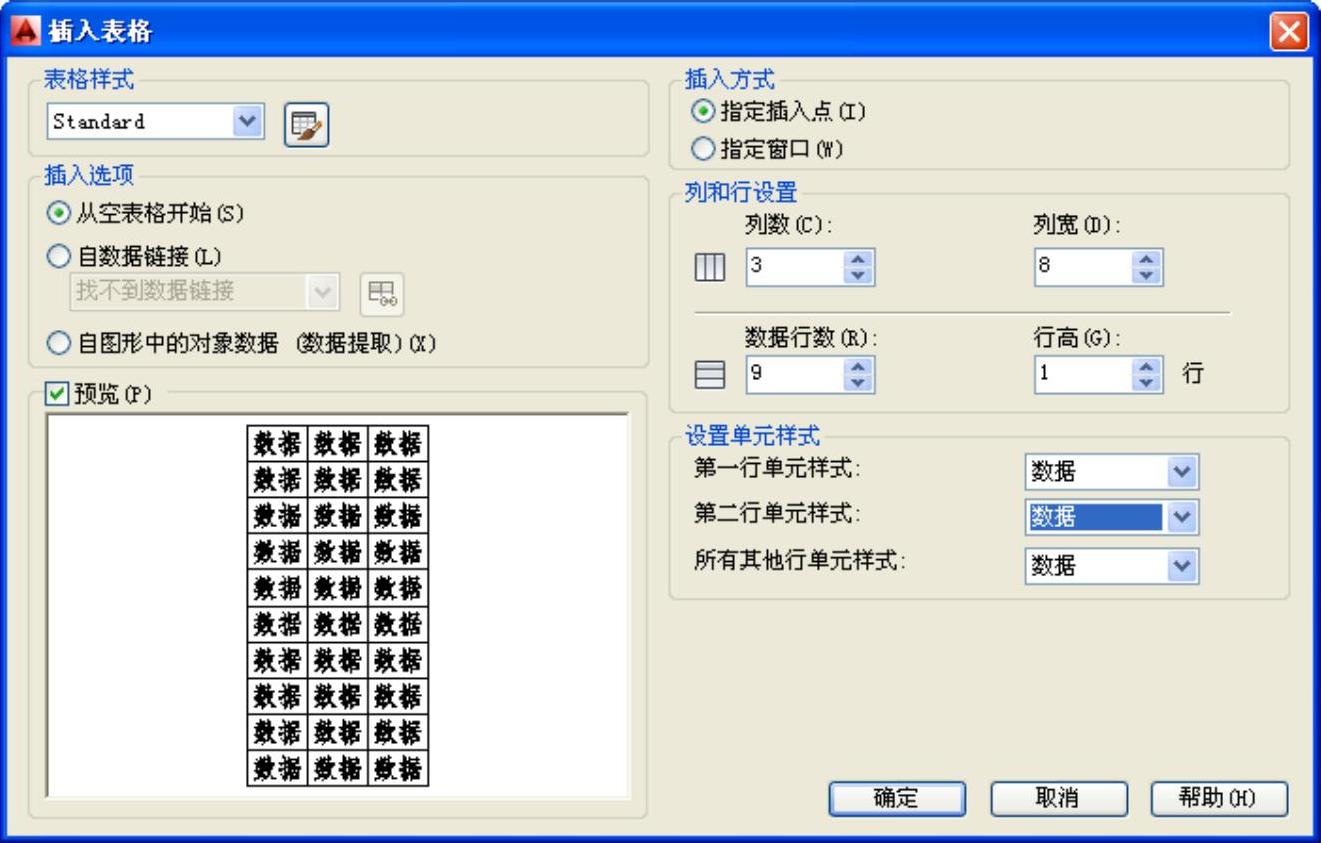Open 第一行单元样式 dropdown

click(1182, 471)
